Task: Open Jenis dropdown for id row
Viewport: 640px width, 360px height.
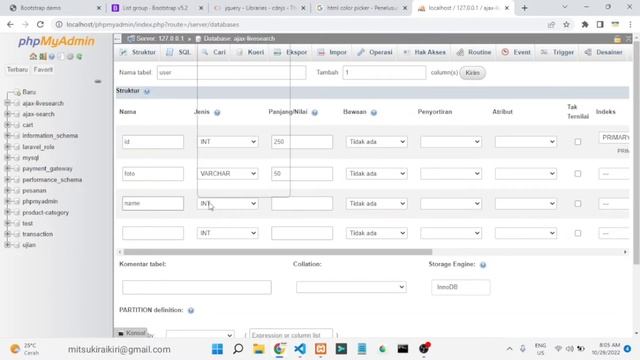Action: 227,142
